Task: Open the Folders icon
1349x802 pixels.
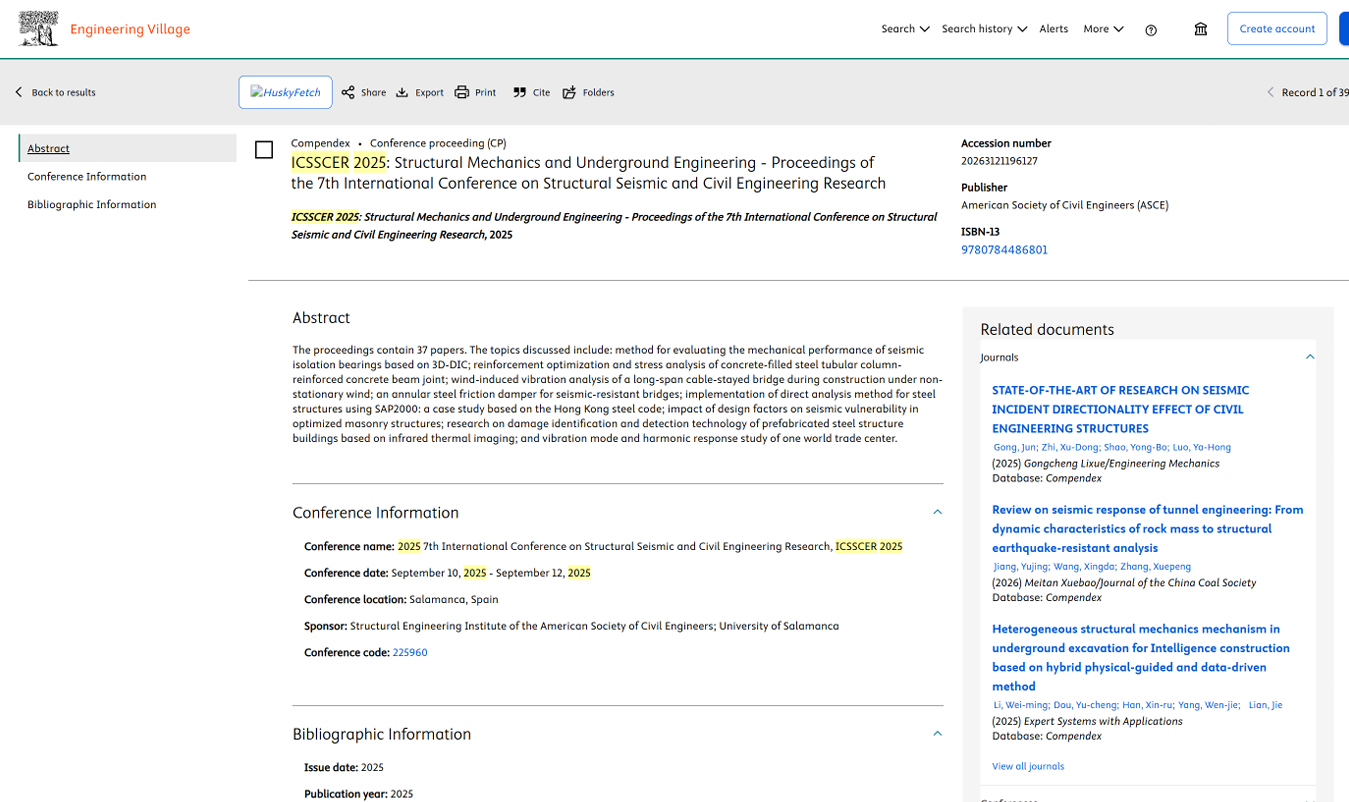Action: (x=569, y=92)
